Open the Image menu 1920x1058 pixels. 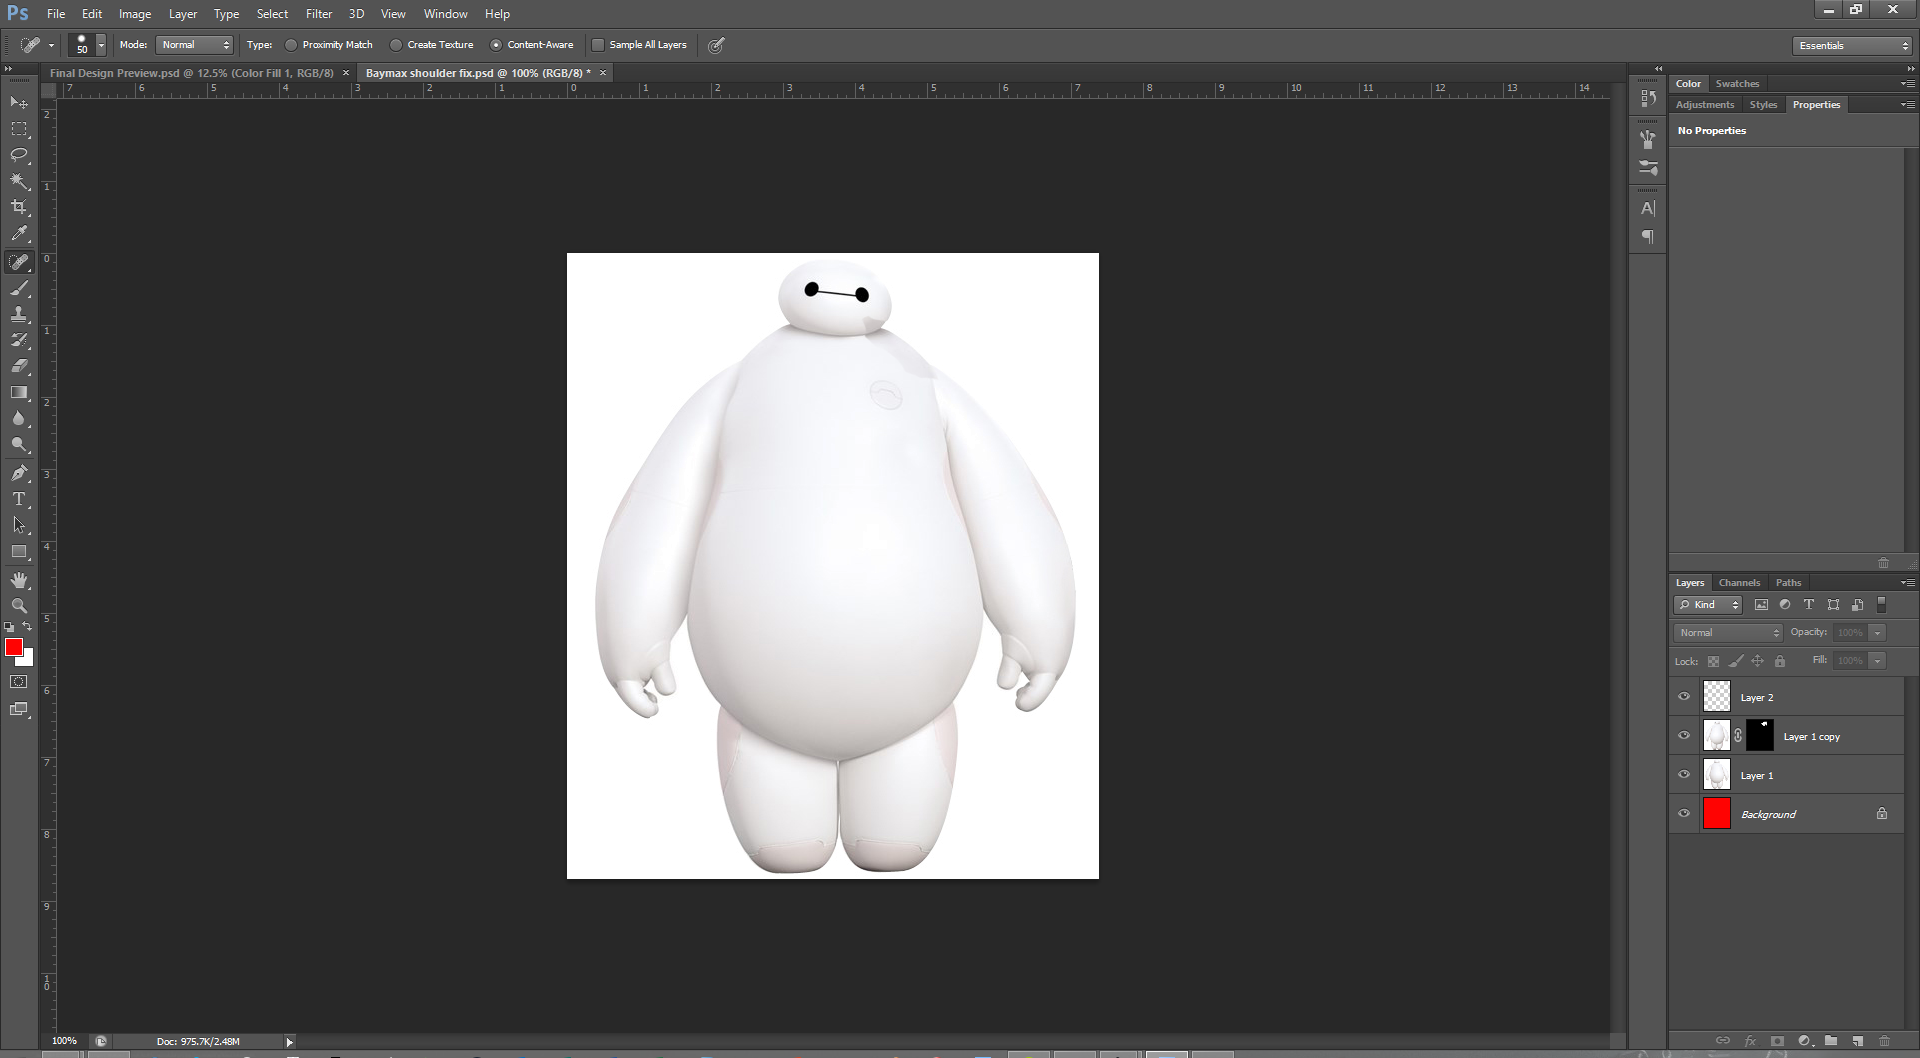[x=135, y=14]
